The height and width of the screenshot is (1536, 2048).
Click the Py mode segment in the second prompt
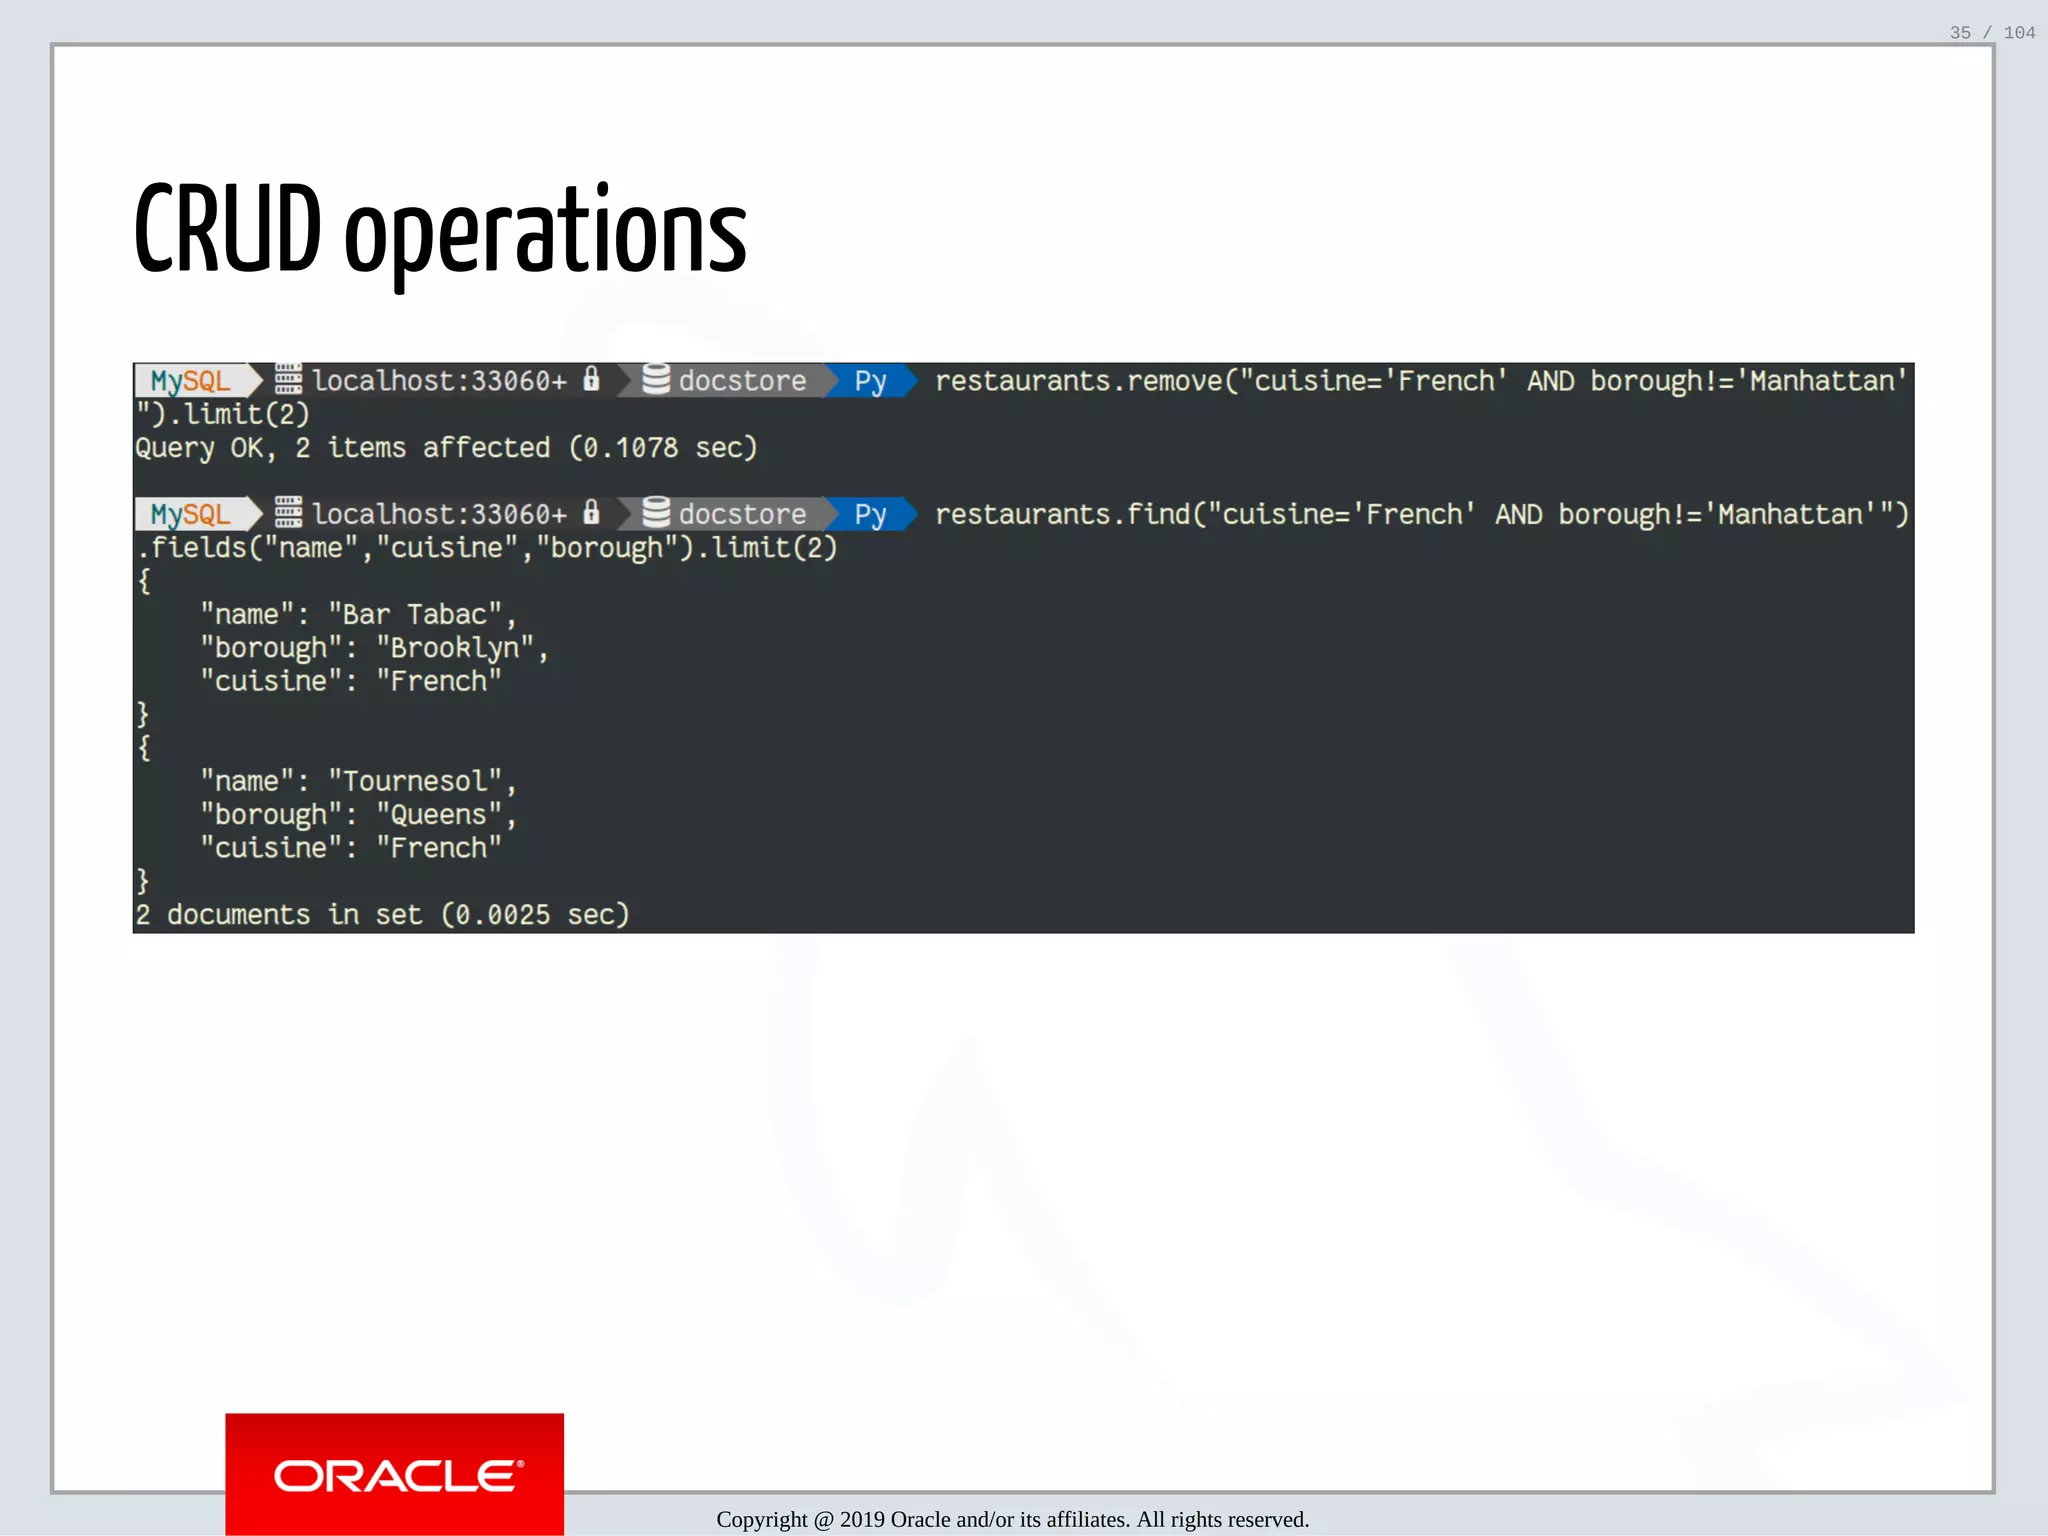(870, 514)
